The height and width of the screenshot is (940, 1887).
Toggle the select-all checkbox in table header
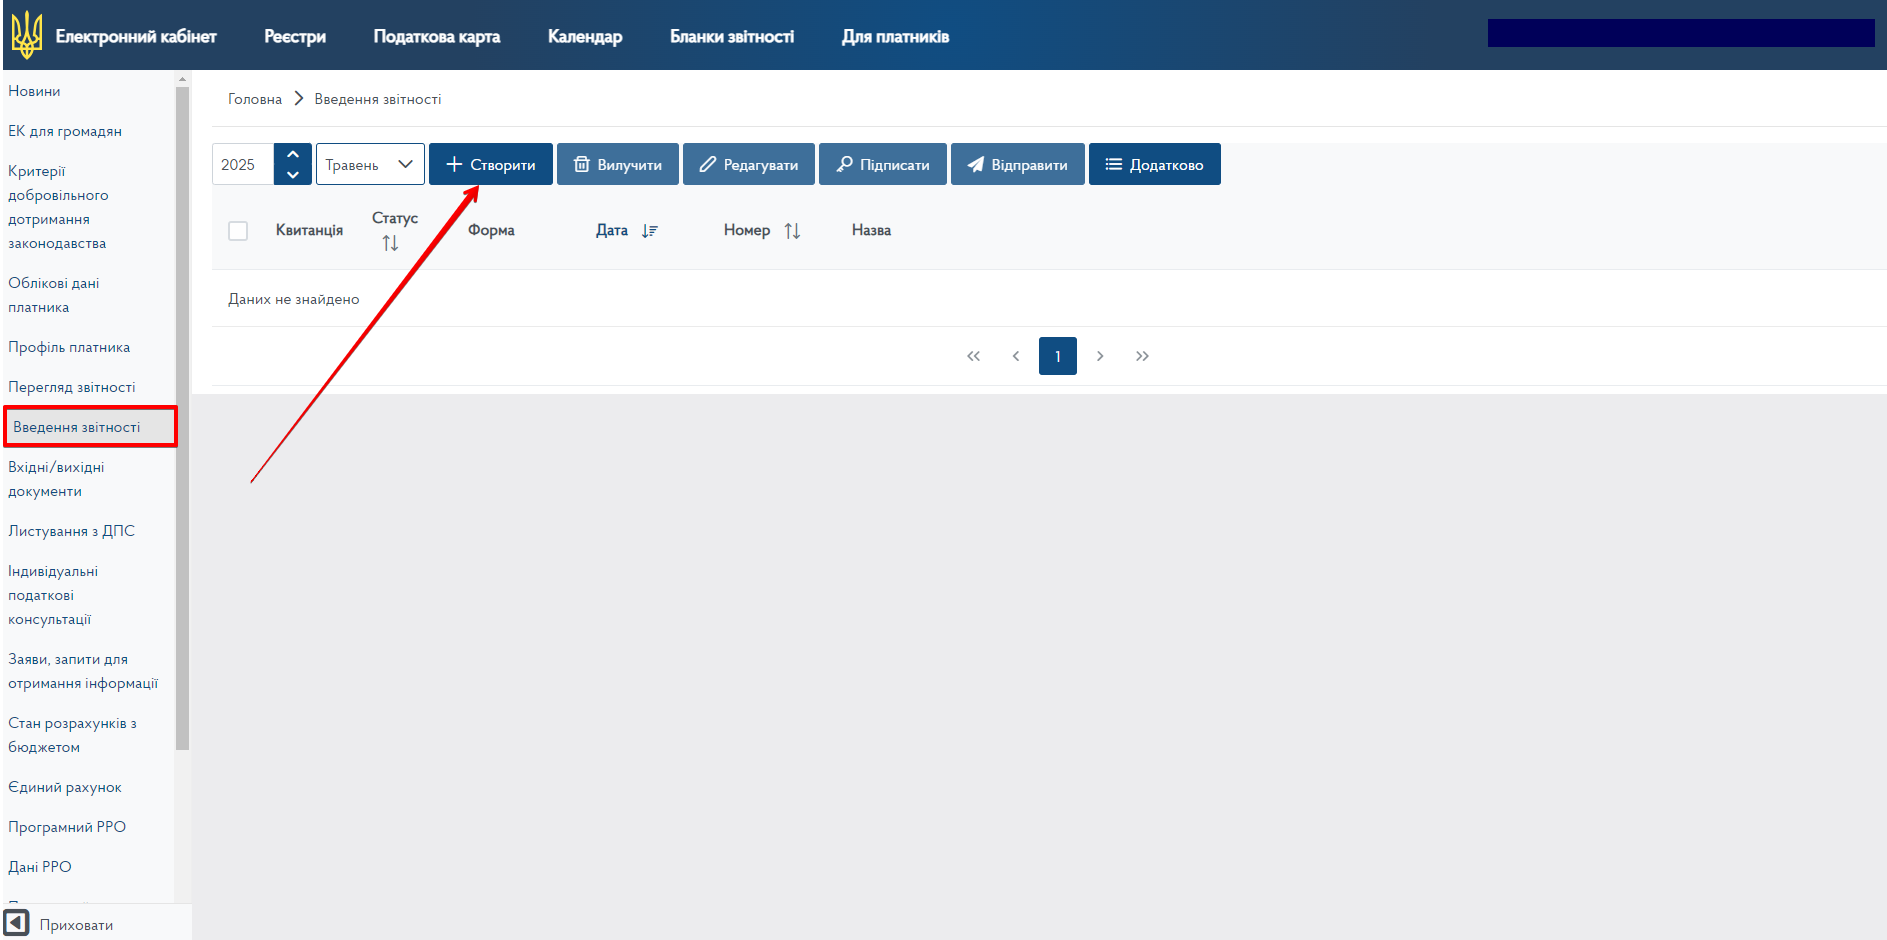click(238, 231)
